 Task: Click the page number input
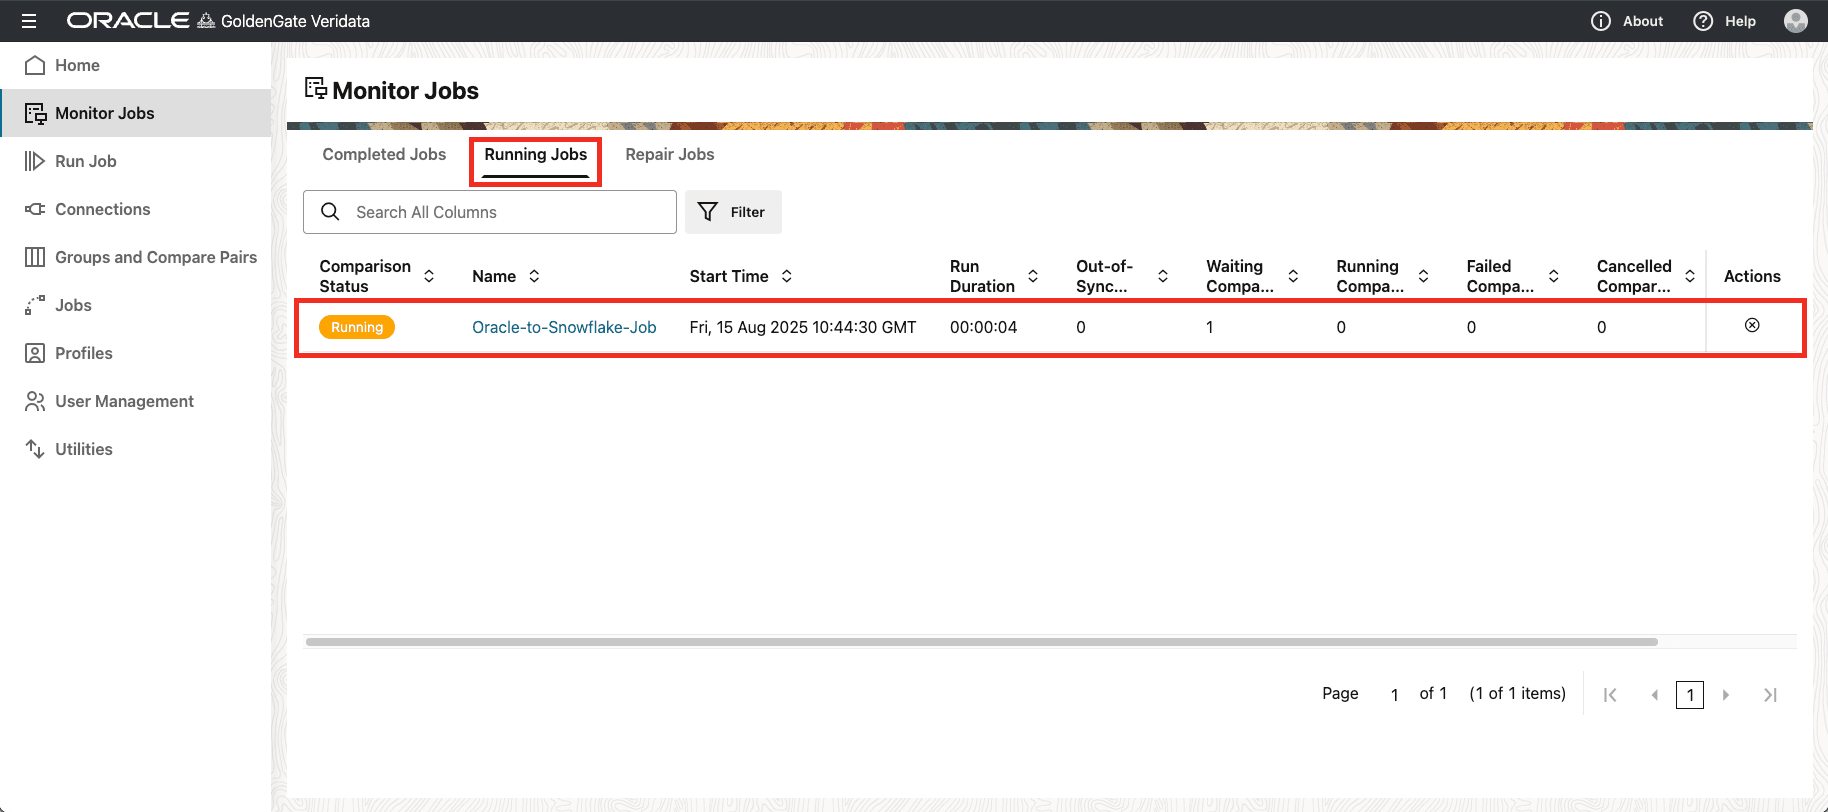[x=1394, y=694]
